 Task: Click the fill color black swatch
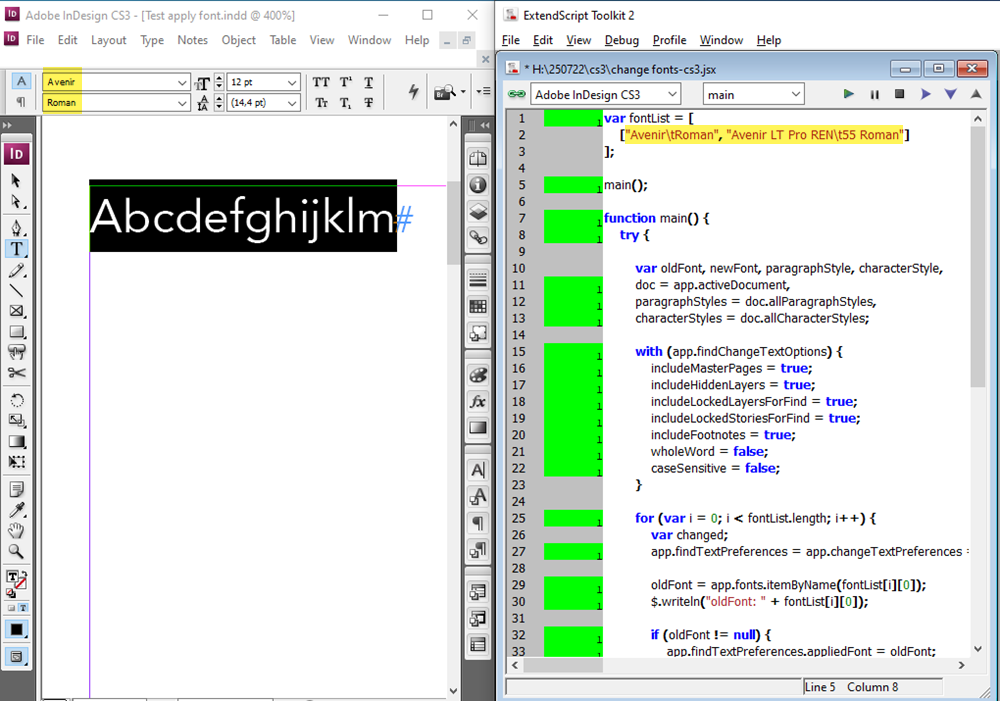(x=16, y=630)
